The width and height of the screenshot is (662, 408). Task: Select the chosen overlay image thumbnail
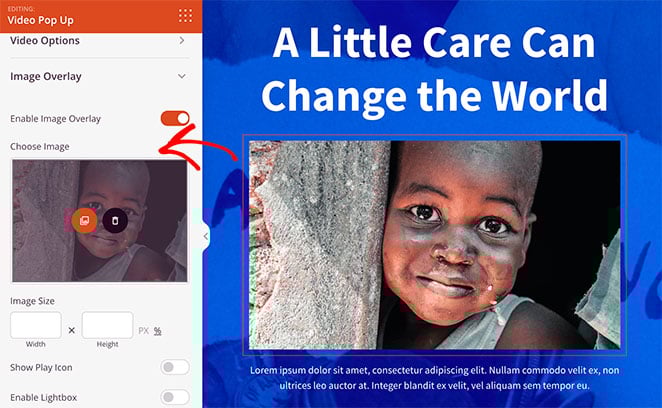pyautogui.click(x=100, y=221)
